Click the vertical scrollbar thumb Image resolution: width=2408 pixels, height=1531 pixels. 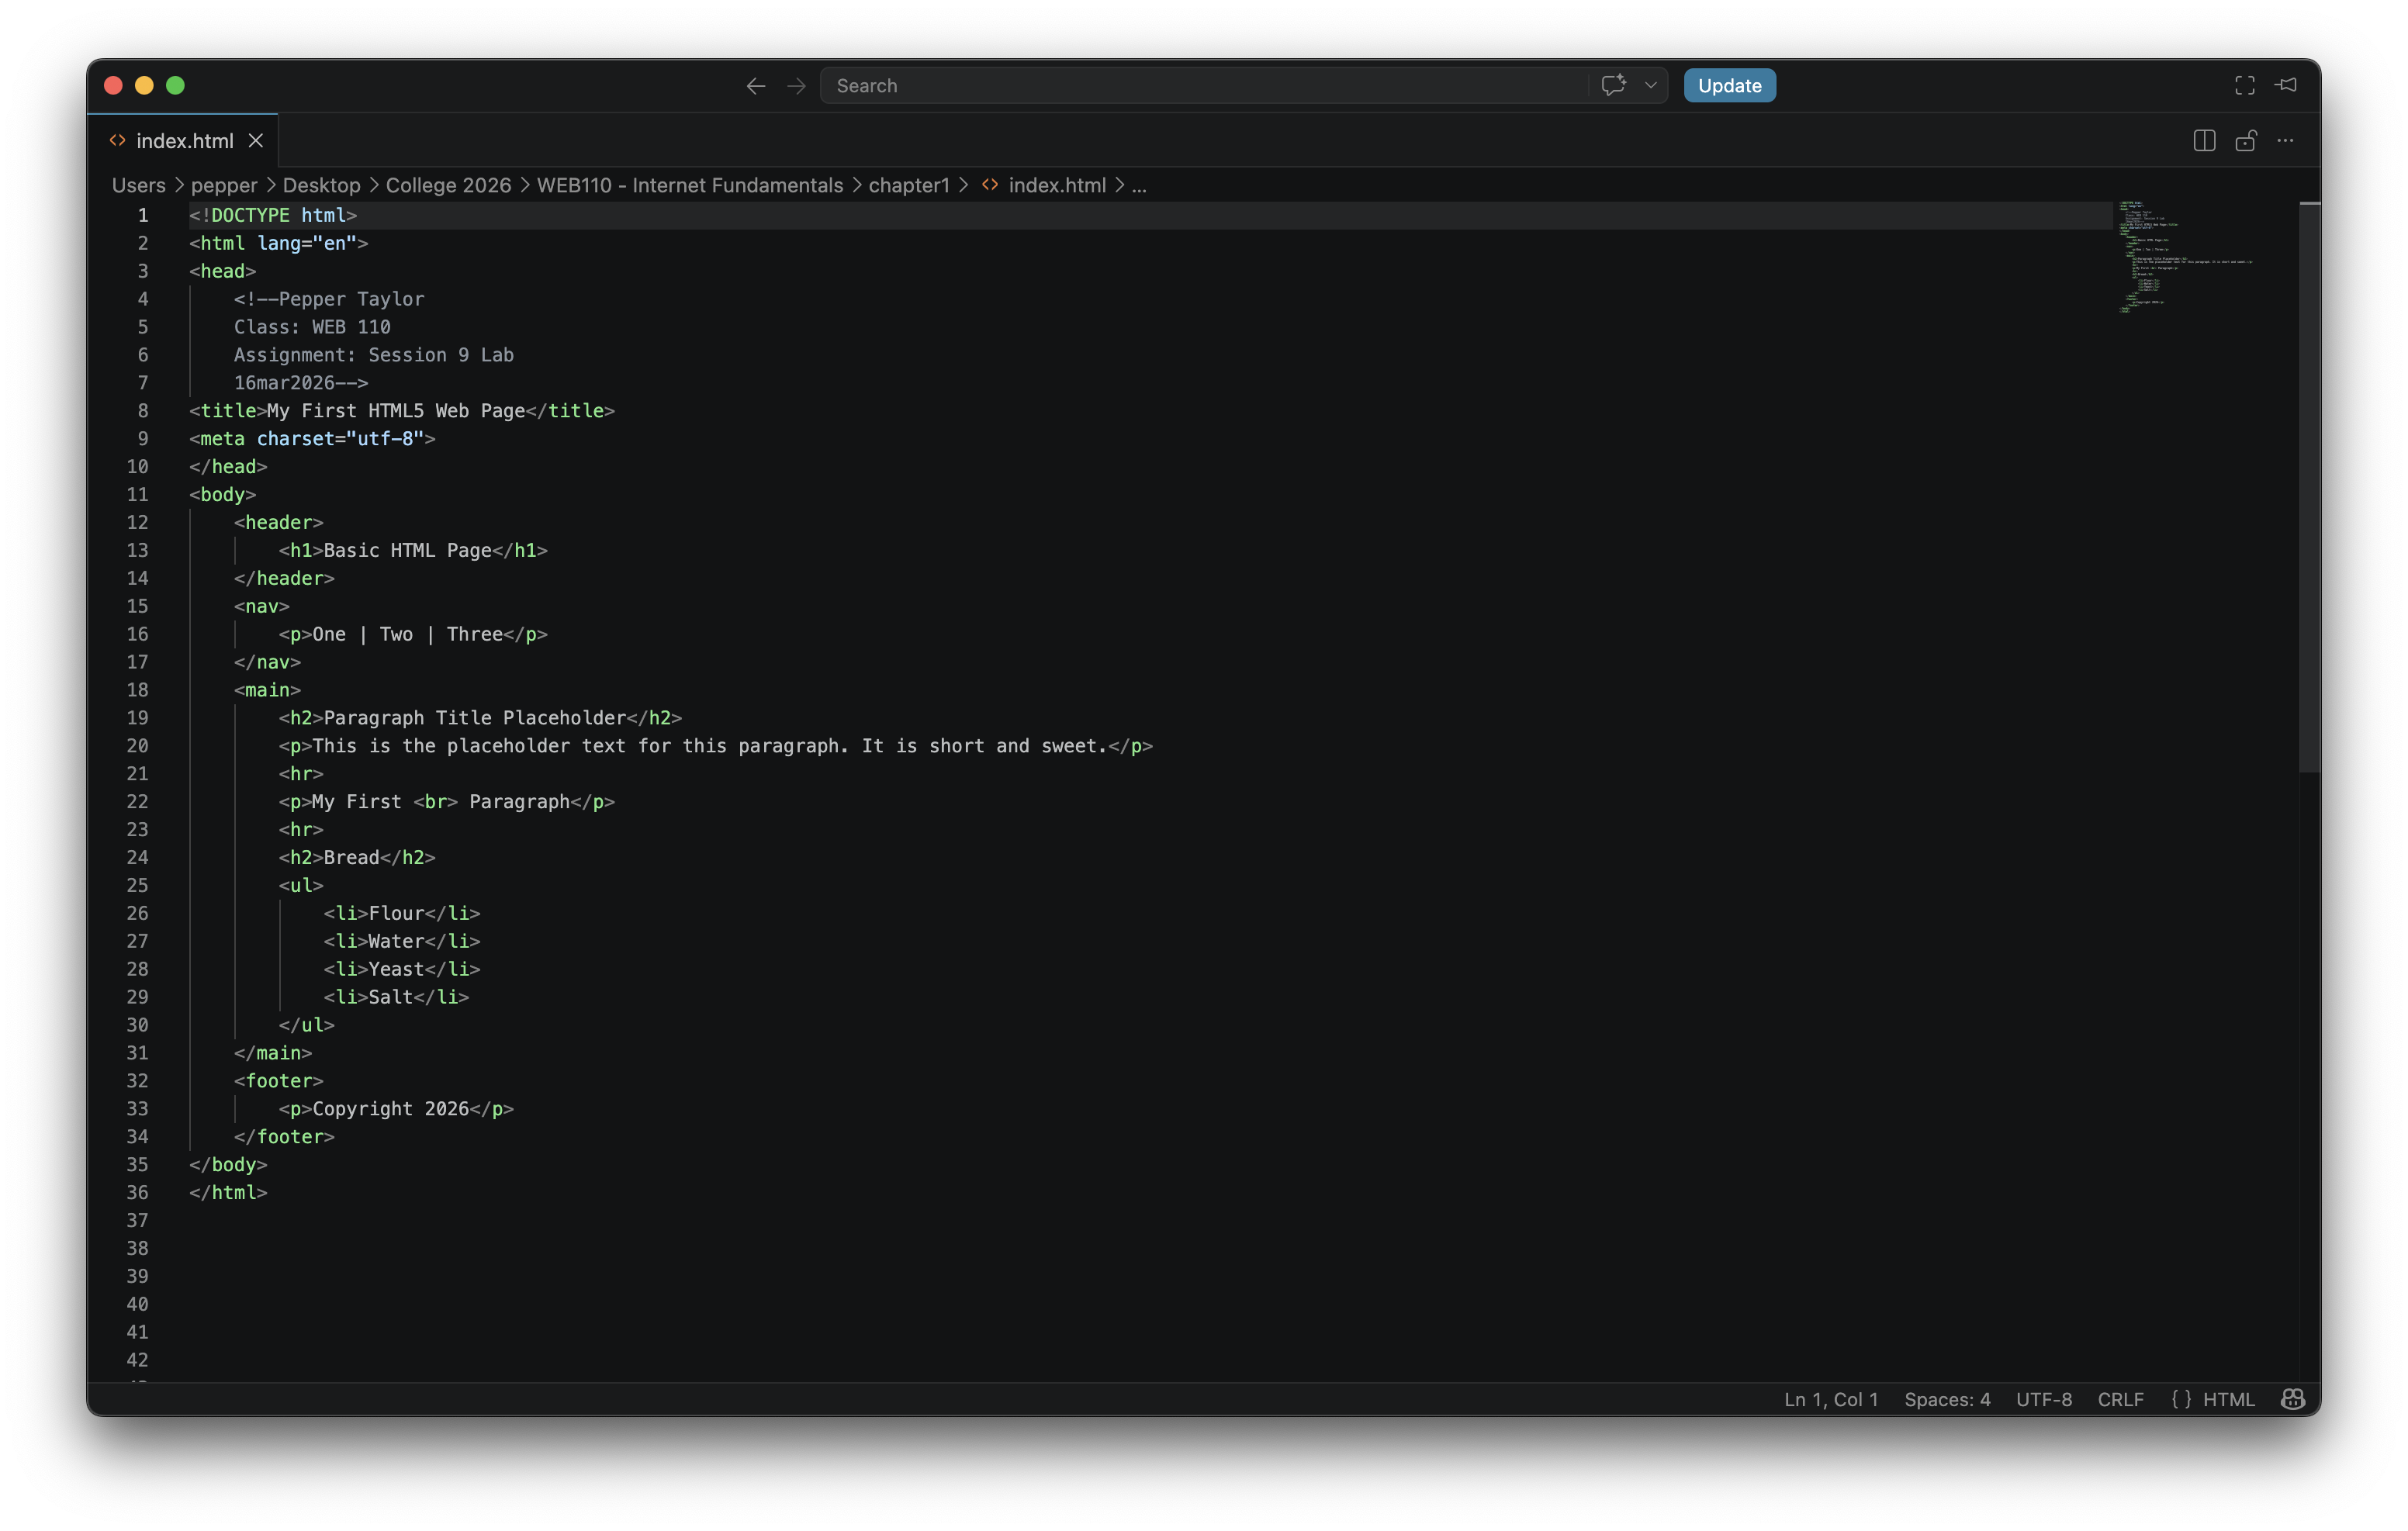[2309, 487]
